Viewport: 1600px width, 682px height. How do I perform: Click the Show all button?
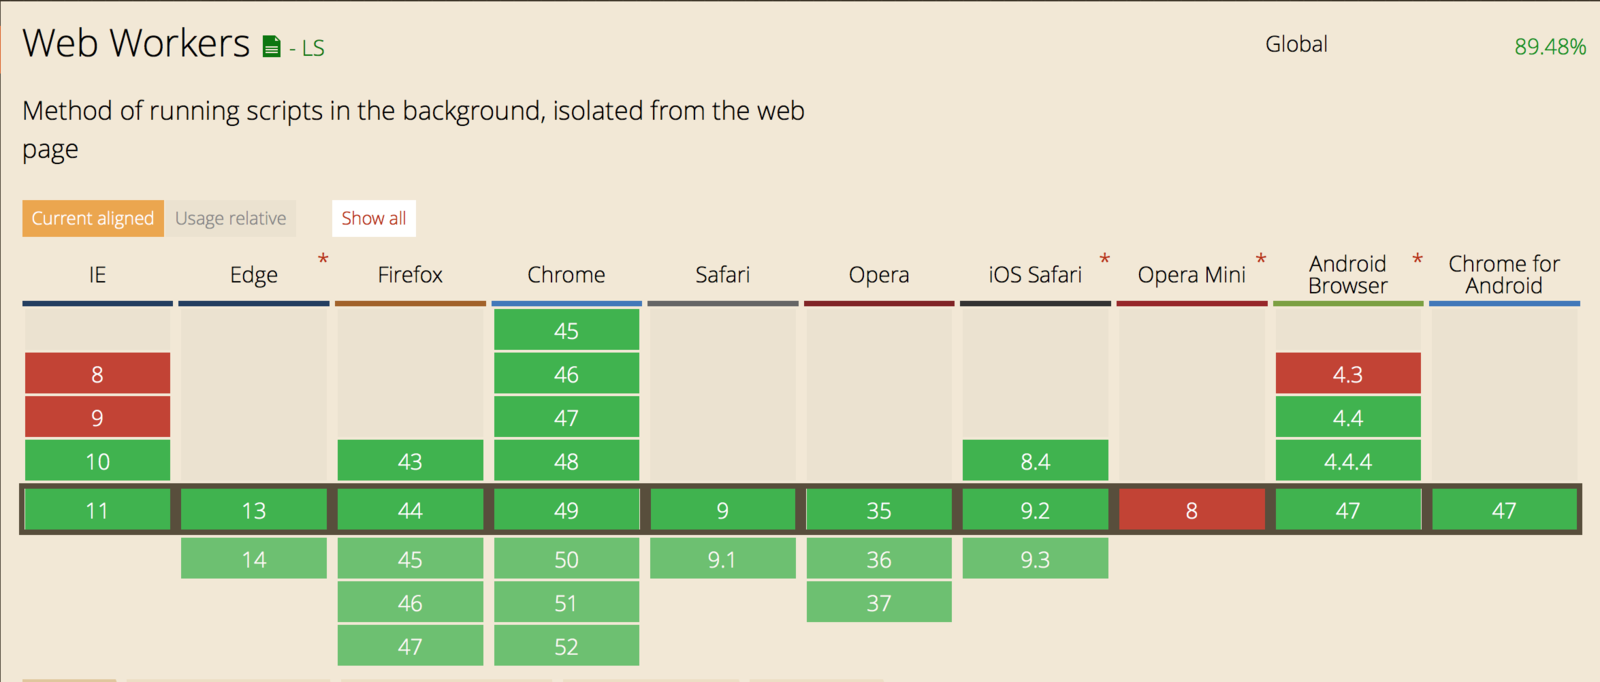374,218
